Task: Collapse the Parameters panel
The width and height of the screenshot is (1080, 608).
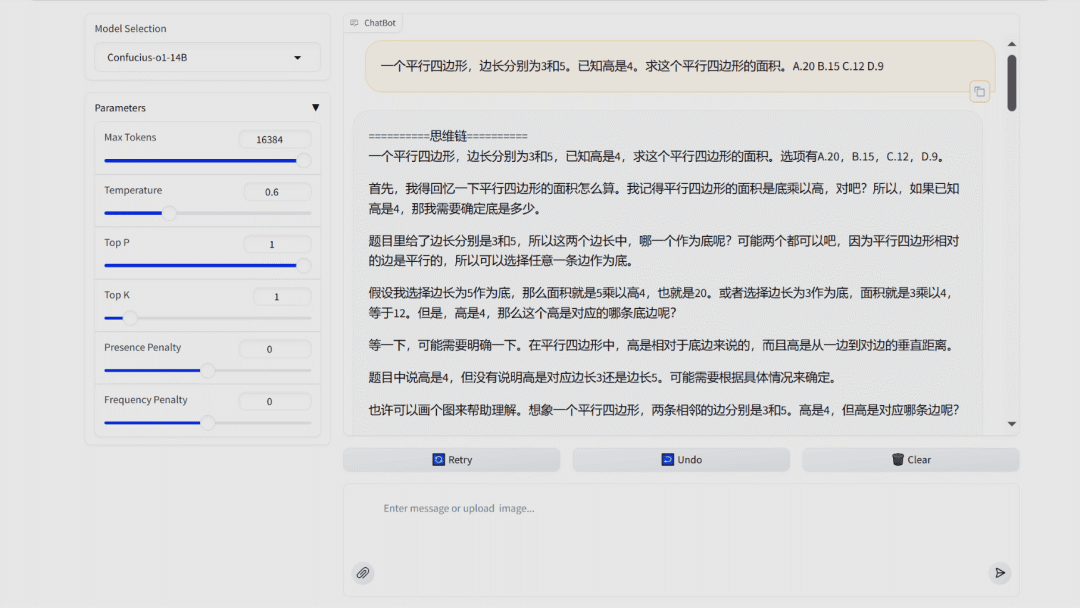Action: coord(315,107)
